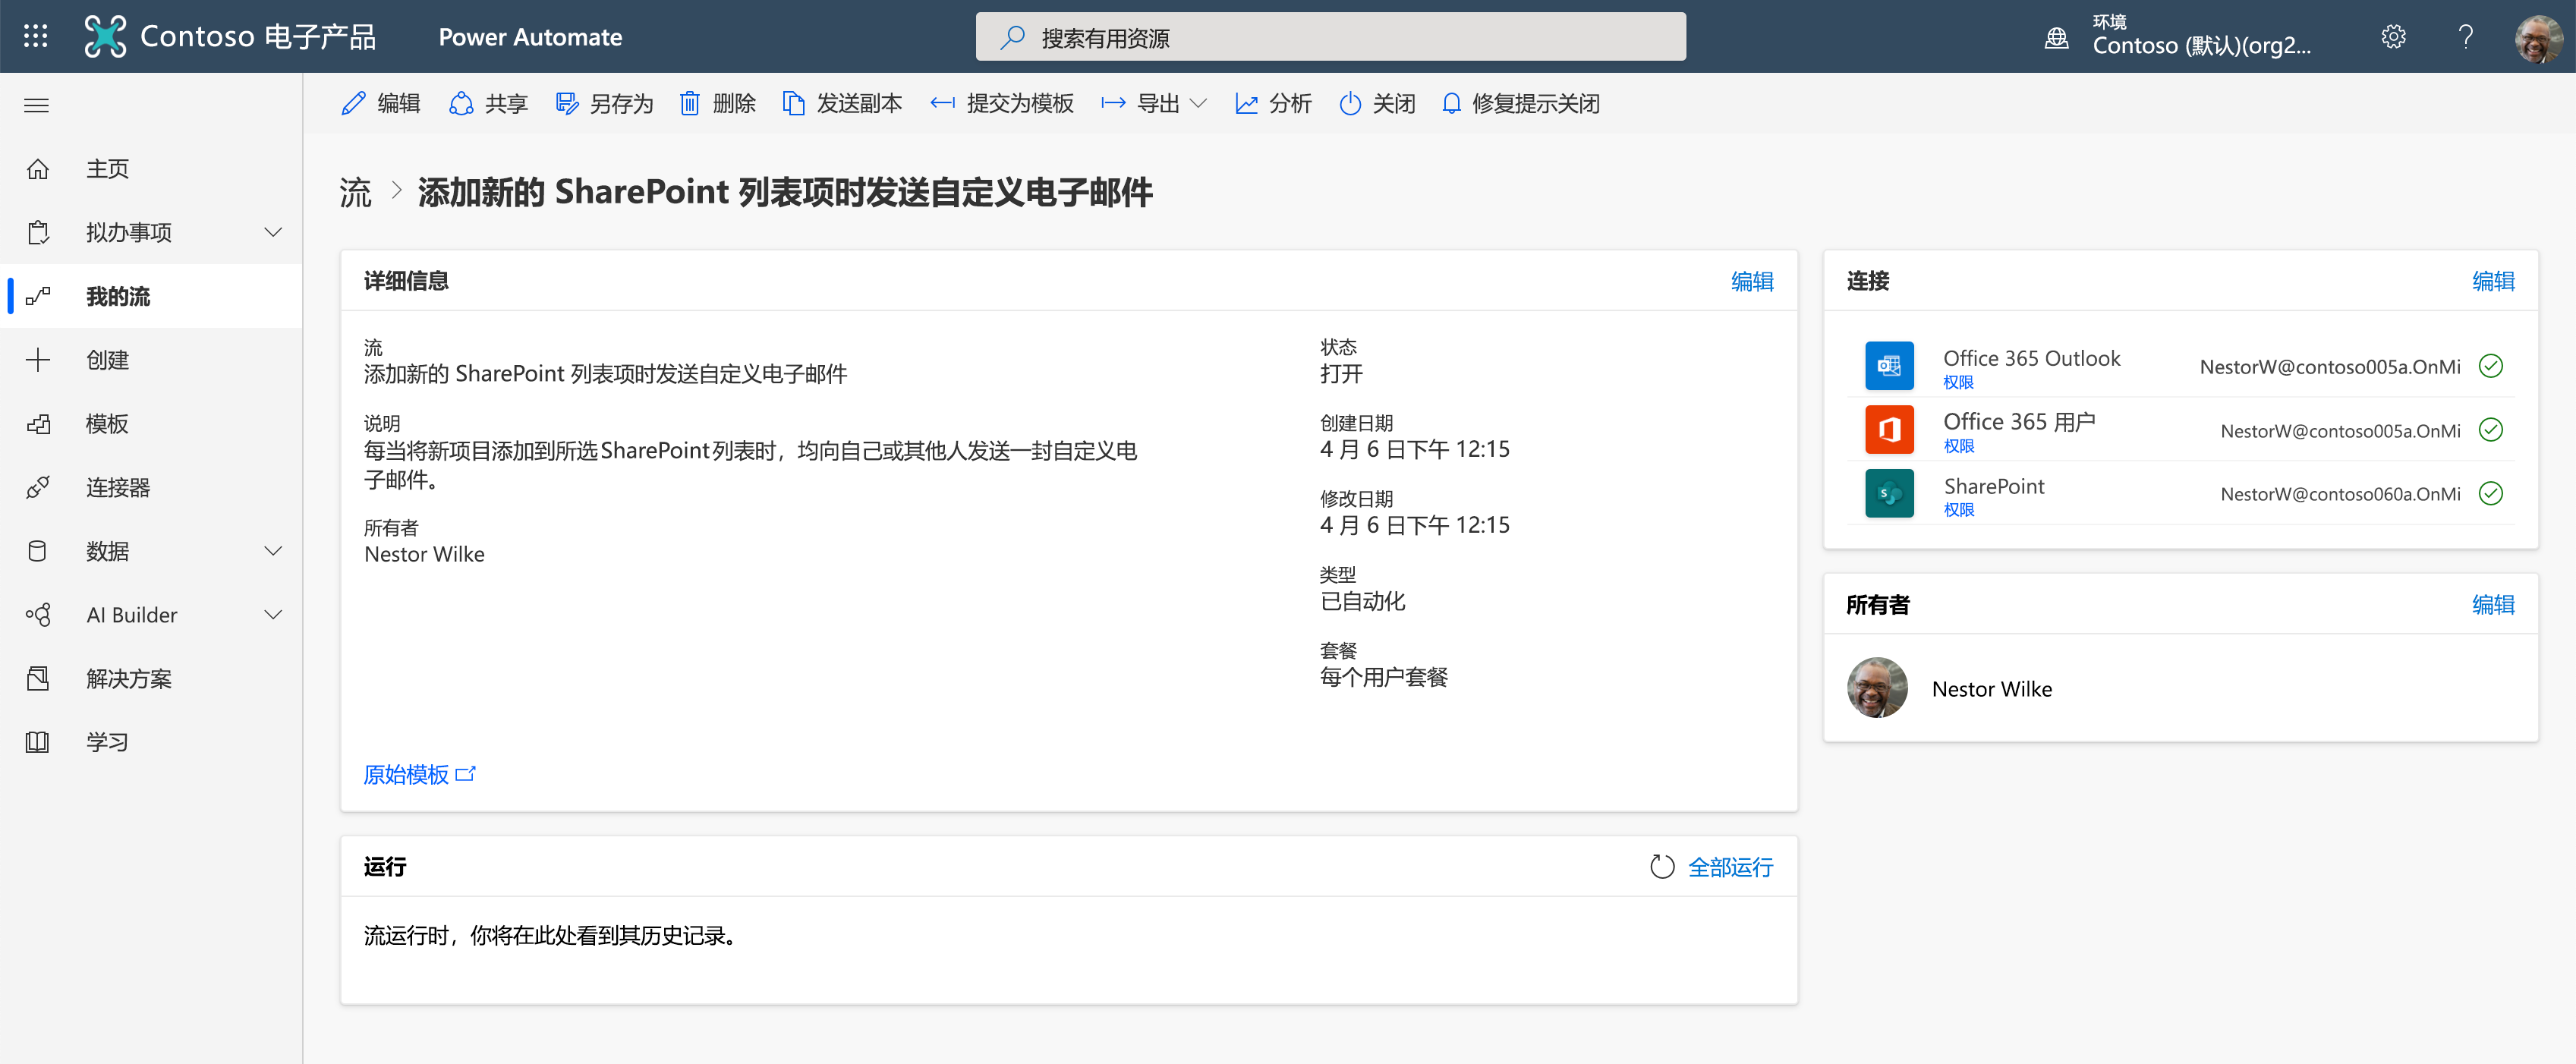2576x1064 pixels.
Task: Click 共享 in the toolbar
Action: tap(488, 104)
